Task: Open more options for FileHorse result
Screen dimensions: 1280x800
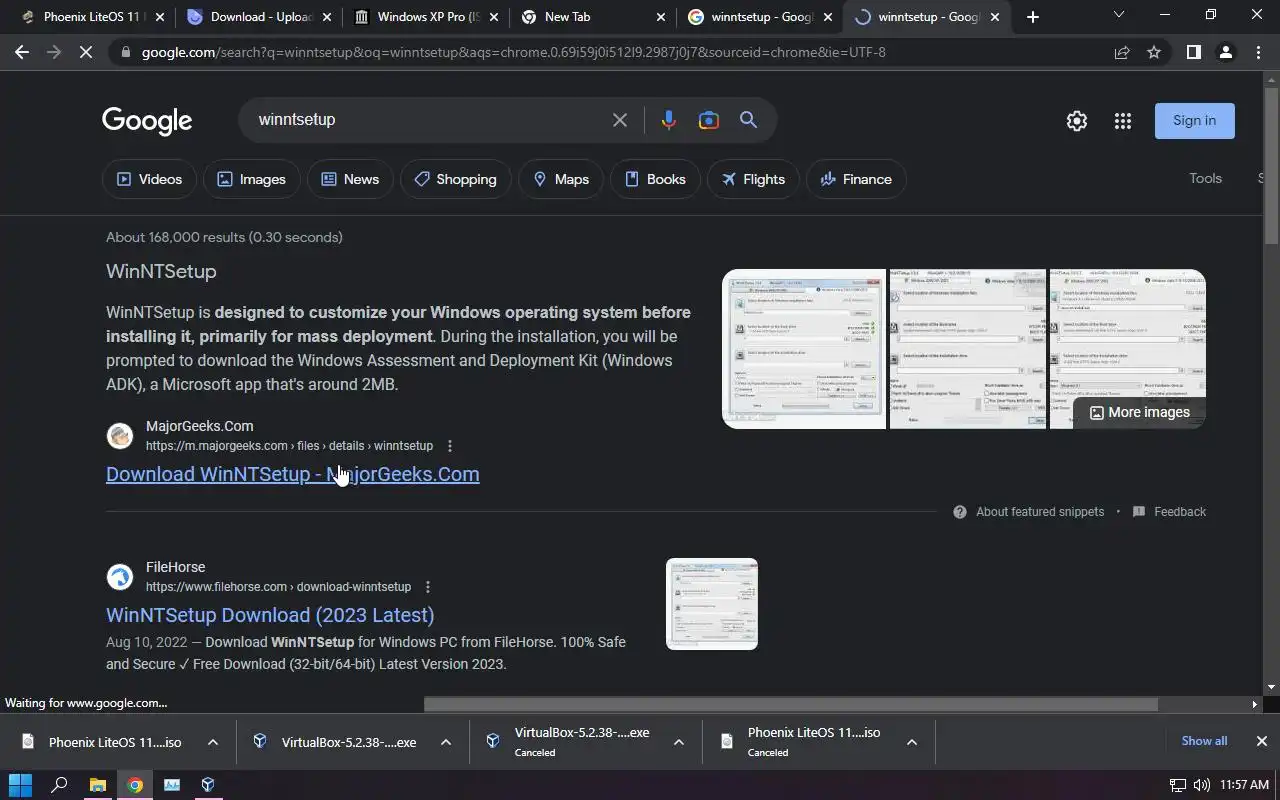Action: coord(428,587)
